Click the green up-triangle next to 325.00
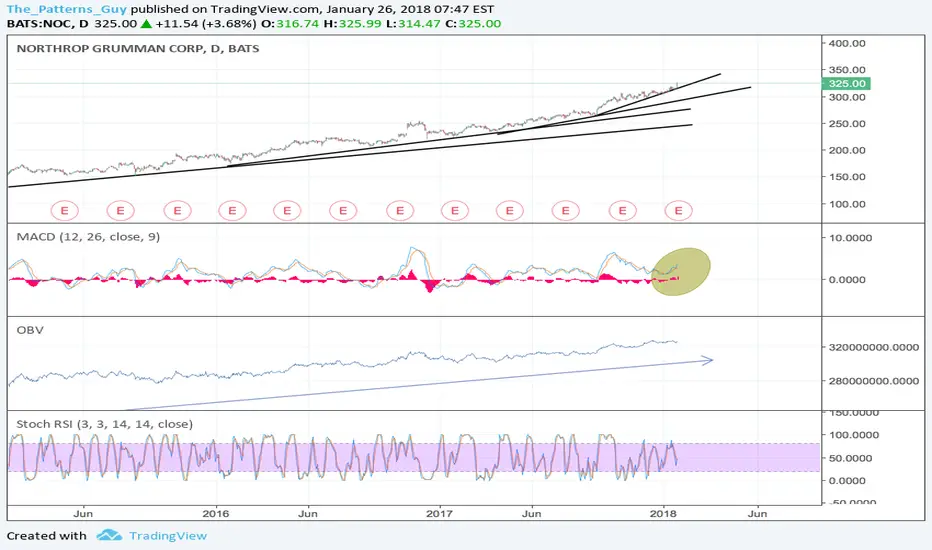932x550 pixels. click(146, 24)
